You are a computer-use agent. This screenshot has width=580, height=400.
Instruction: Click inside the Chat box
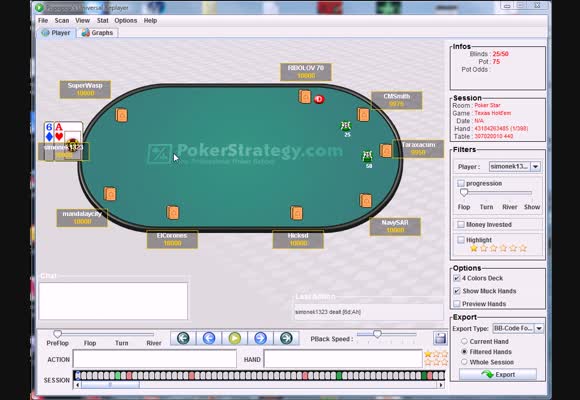[113, 301]
